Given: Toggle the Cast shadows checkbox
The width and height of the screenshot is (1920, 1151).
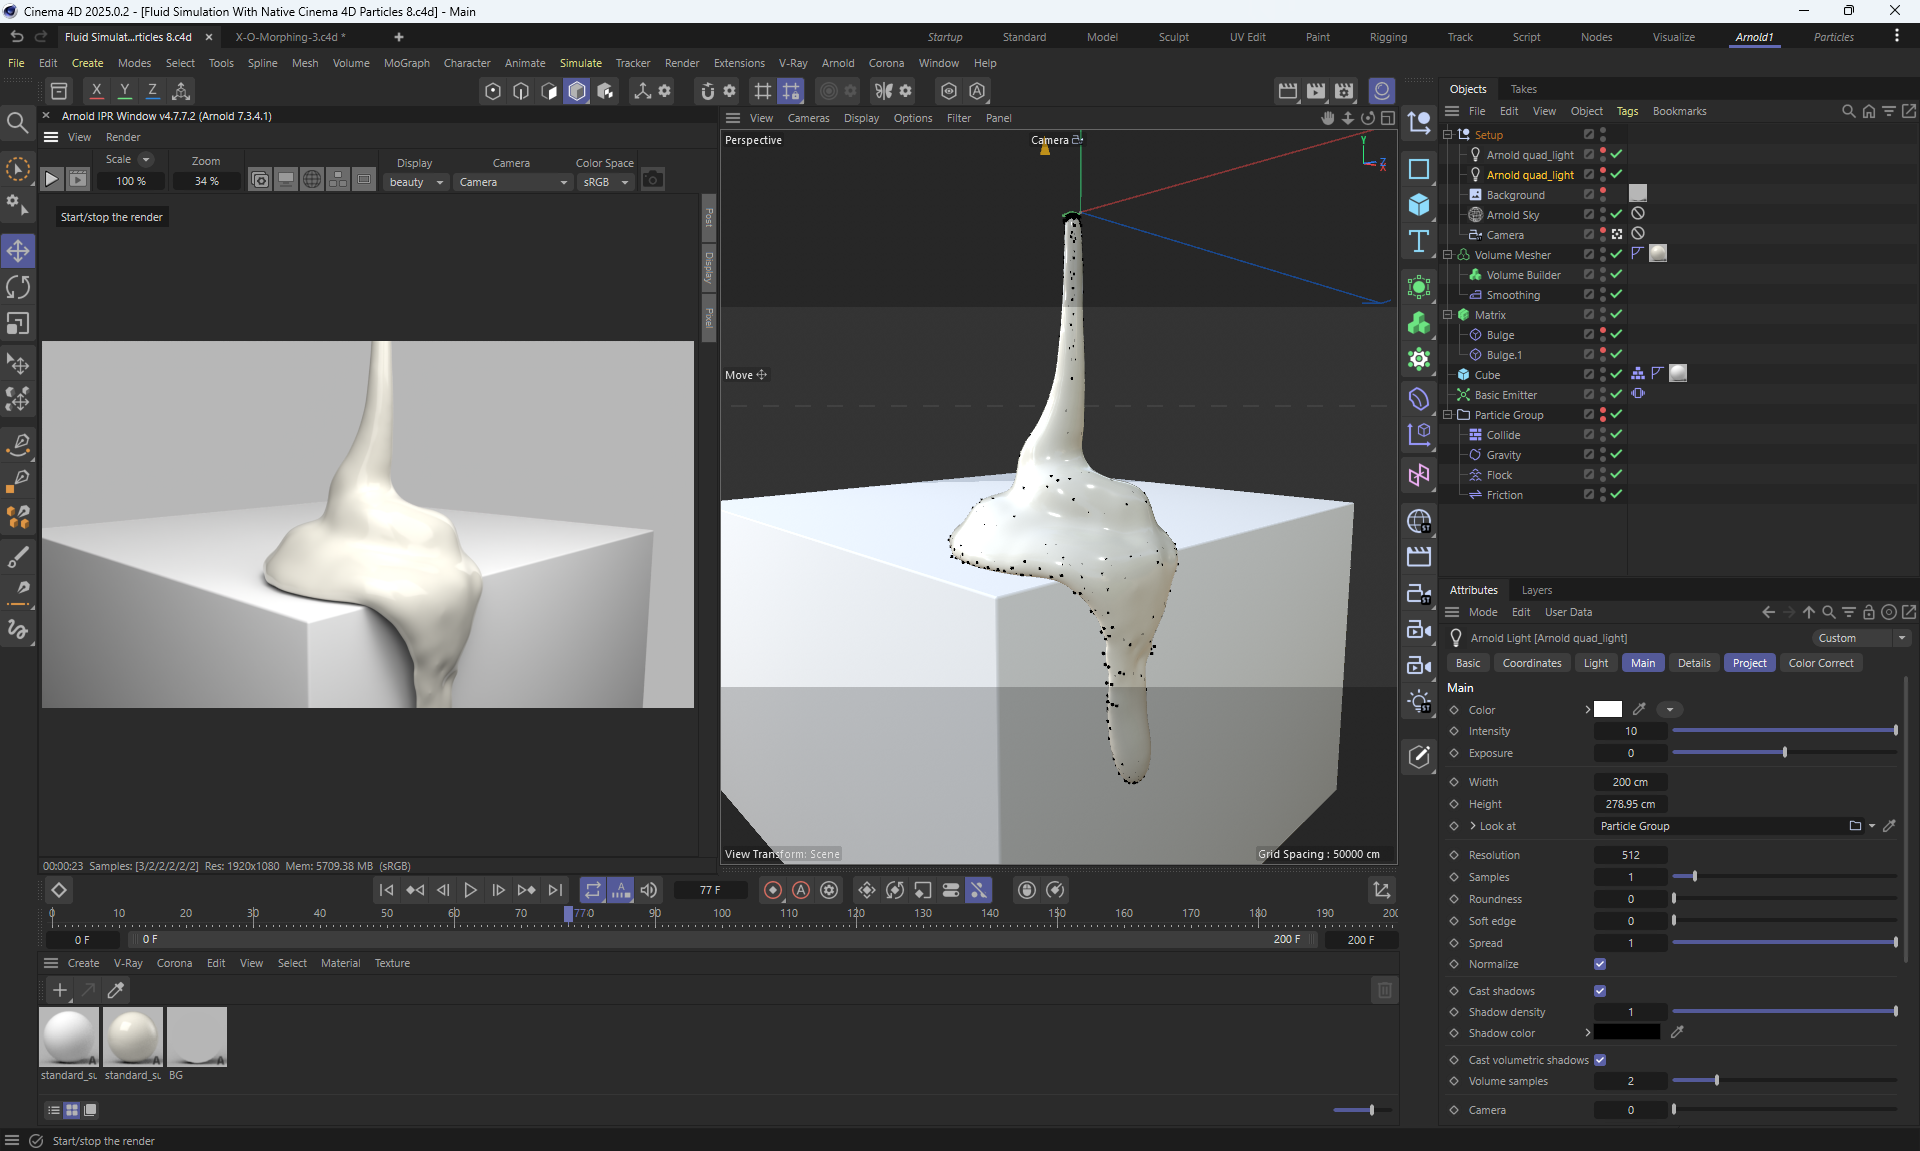Looking at the screenshot, I should coord(1600,991).
